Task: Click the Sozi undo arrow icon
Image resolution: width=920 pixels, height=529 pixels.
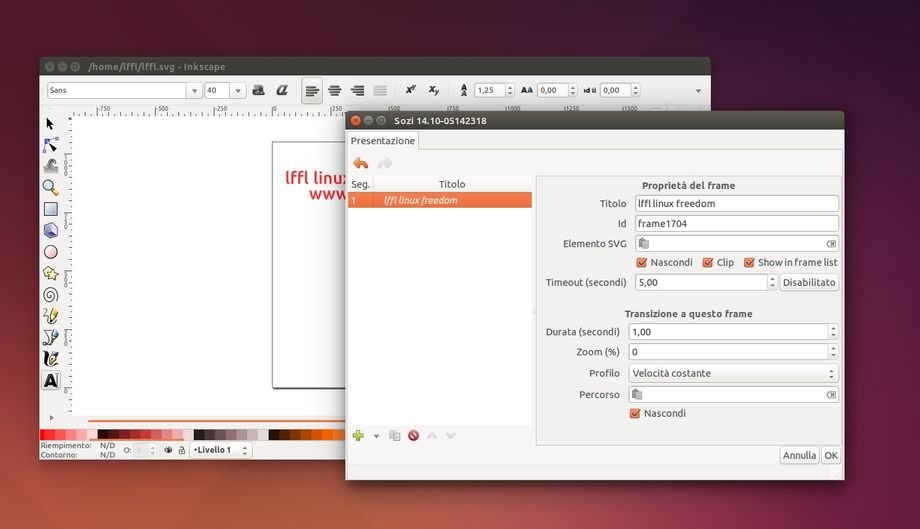Action: (361, 163)
